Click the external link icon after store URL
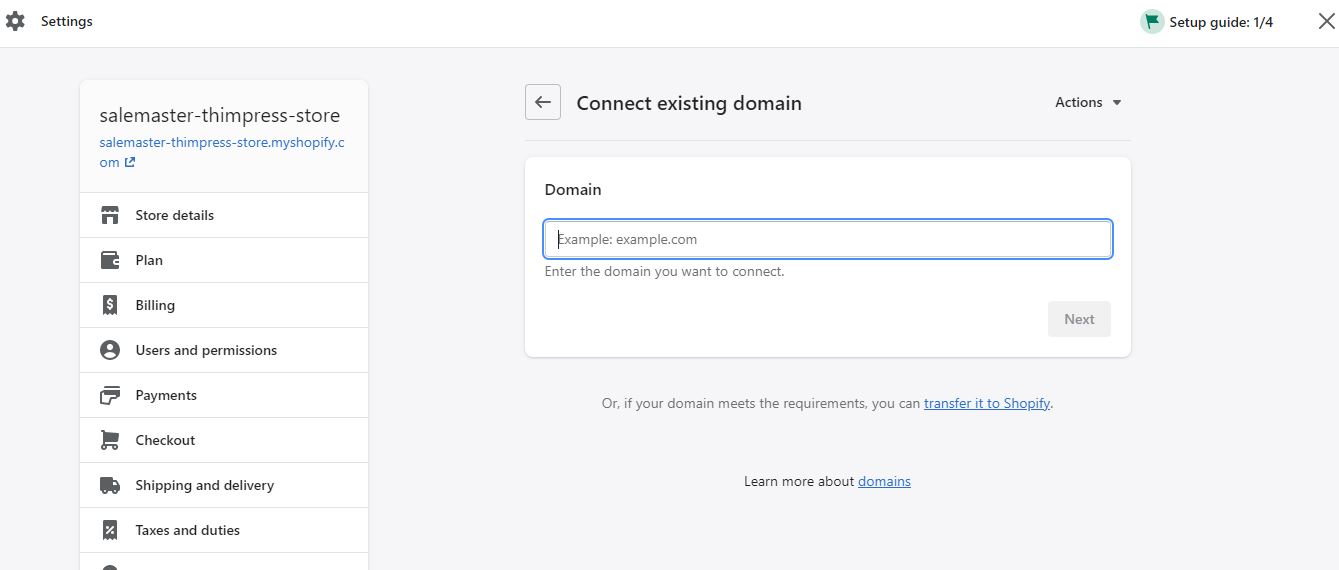The width and height of the screenshot is (1339, 570). tap(130, 162)
